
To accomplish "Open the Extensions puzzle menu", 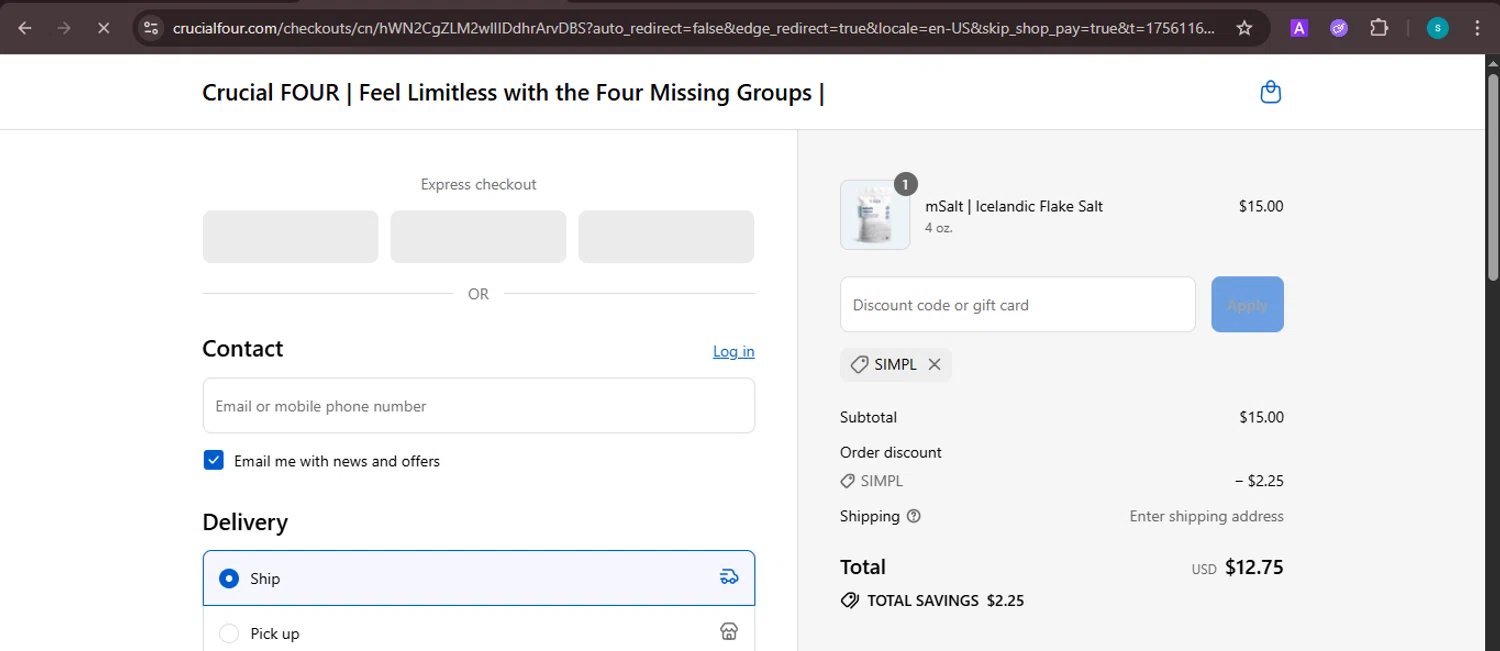I will [1379, 28].
